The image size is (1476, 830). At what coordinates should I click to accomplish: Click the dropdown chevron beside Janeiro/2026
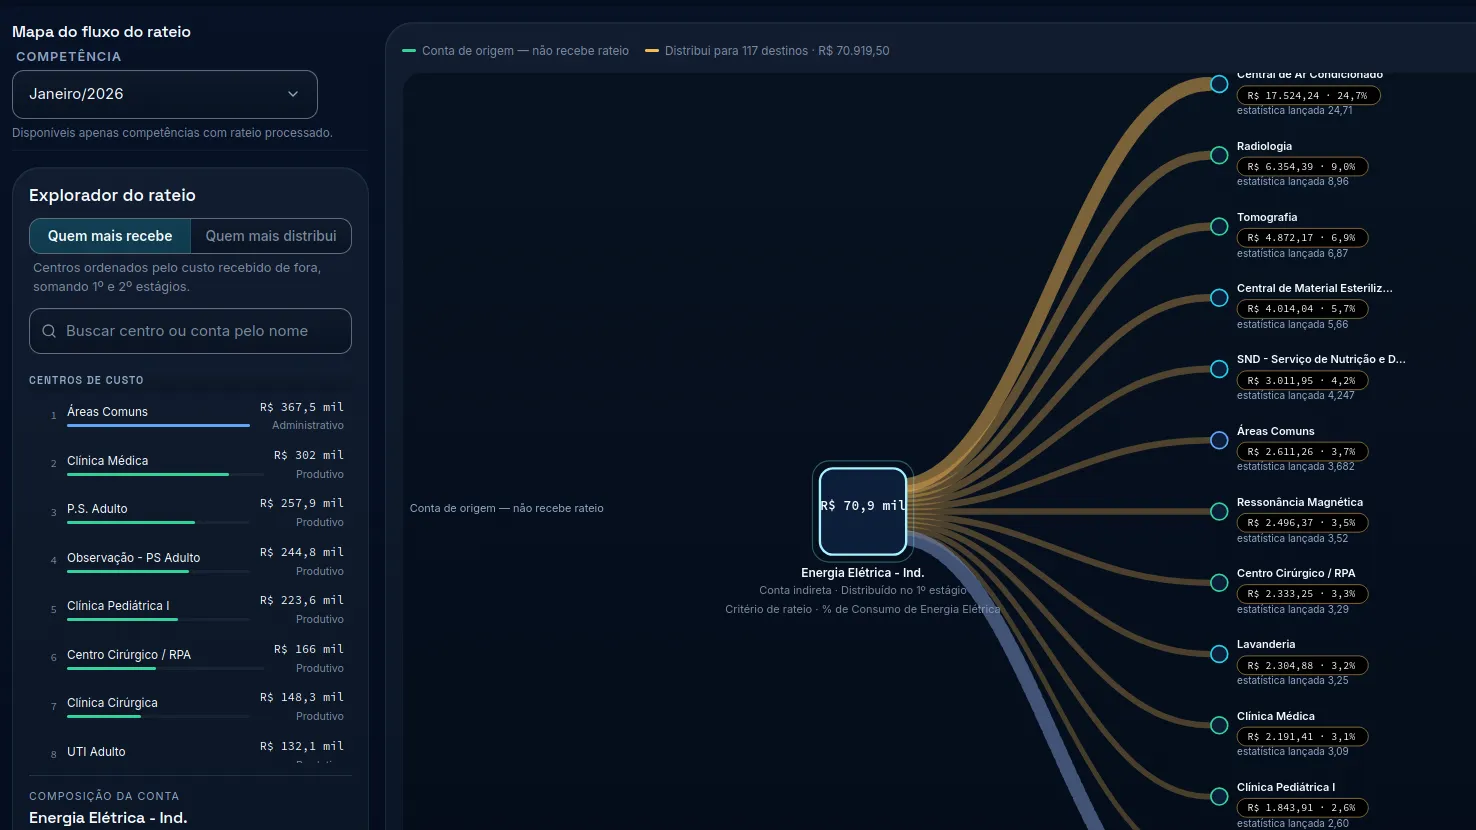(x=293, y=94)
